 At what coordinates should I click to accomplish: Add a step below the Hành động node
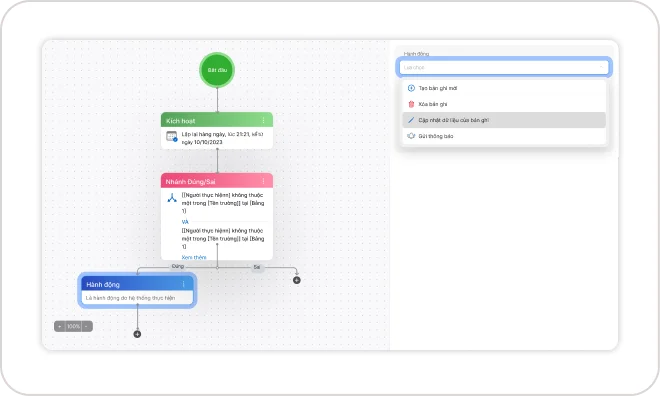coord(137,334)
